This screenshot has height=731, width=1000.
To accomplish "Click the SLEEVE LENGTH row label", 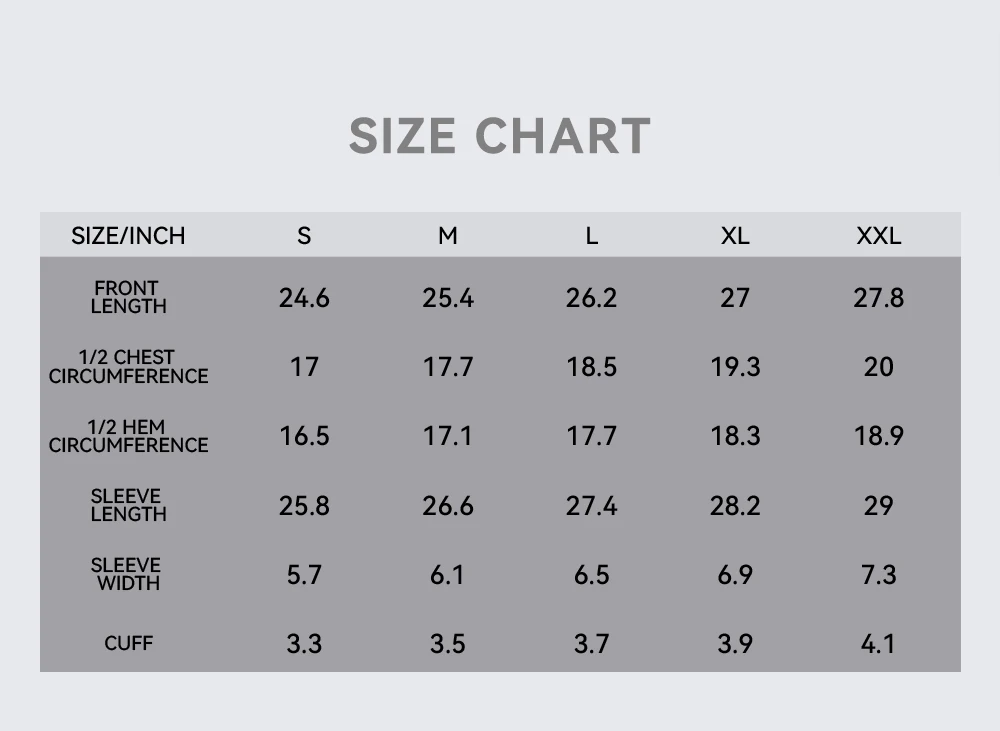I will (128, 505).
